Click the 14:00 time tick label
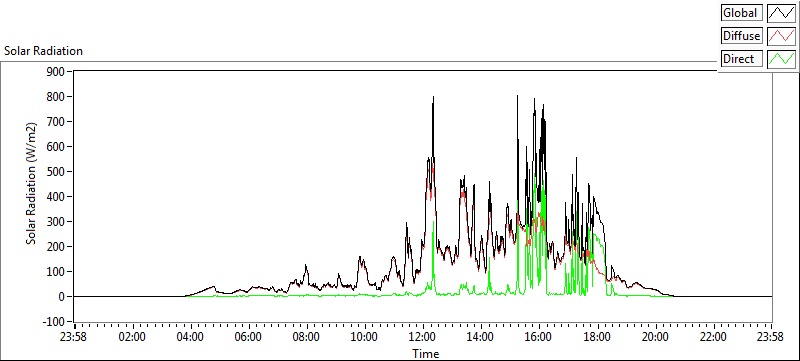The width and height of the screenshot is (800, 361). (x=481, y=337)
